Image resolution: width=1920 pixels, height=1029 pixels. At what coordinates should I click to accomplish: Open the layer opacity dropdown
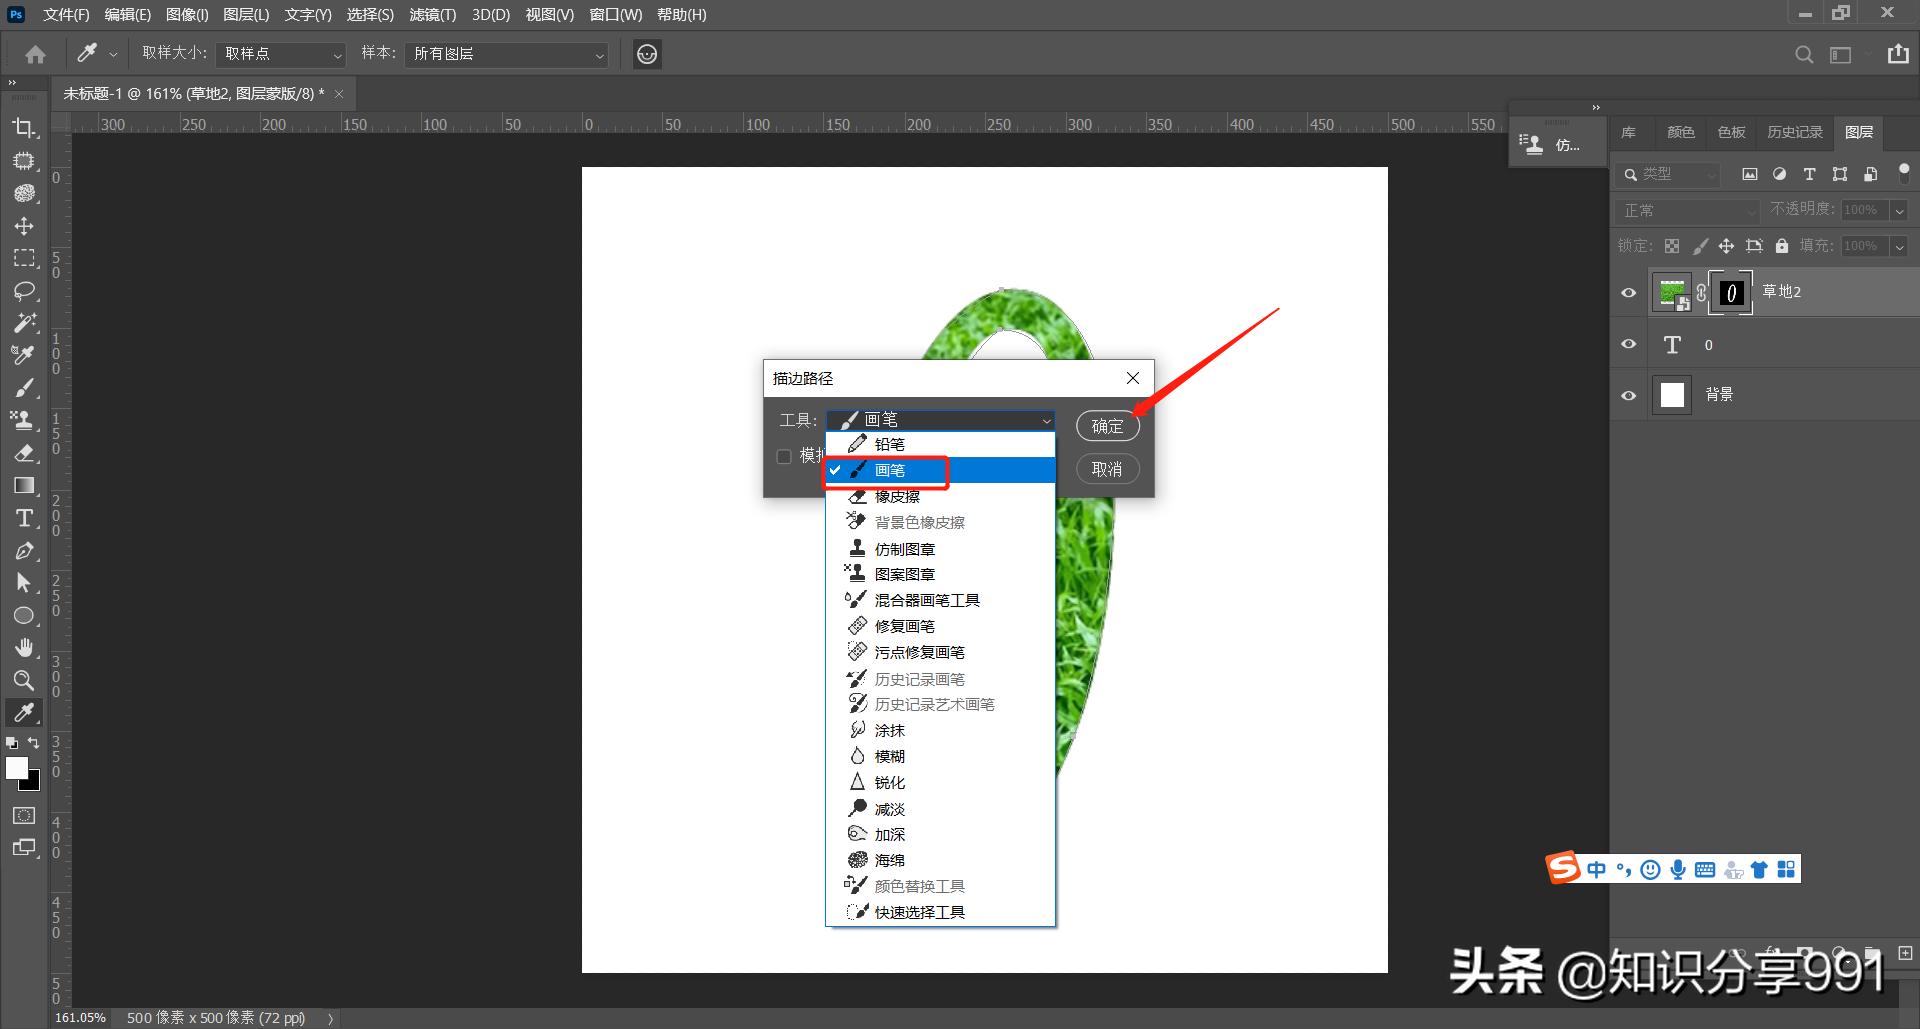1899,210
